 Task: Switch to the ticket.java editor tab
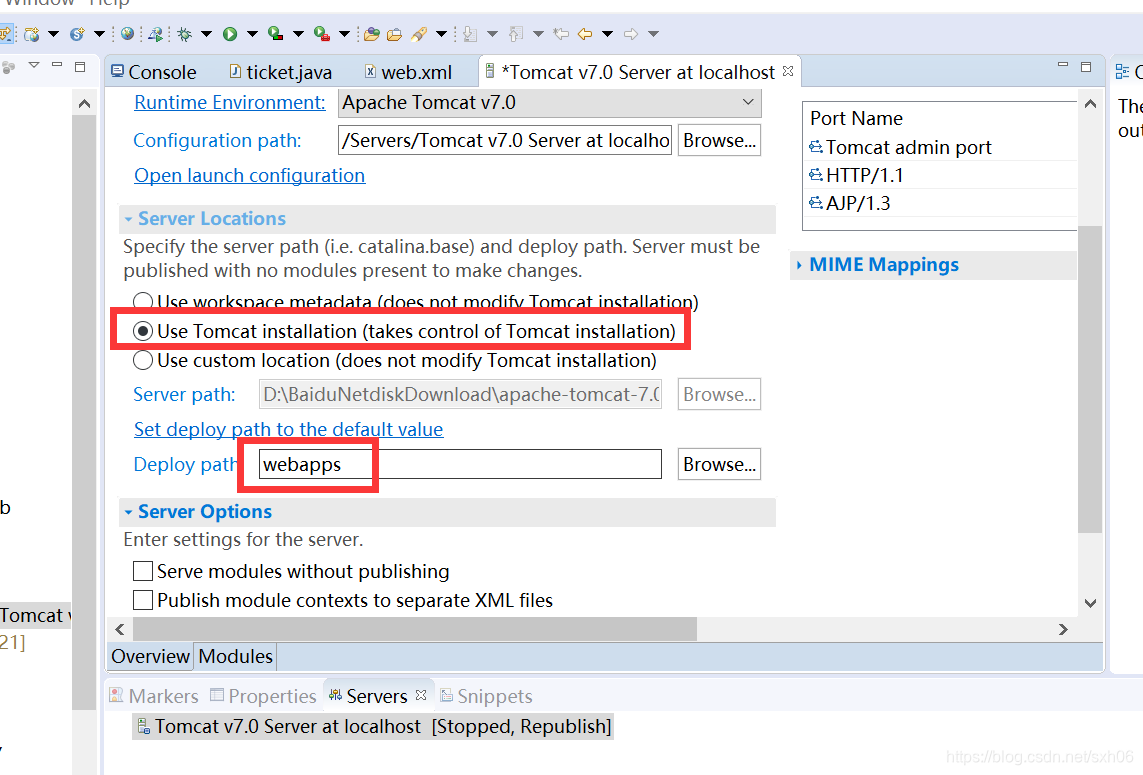click(x=281, y=72)
